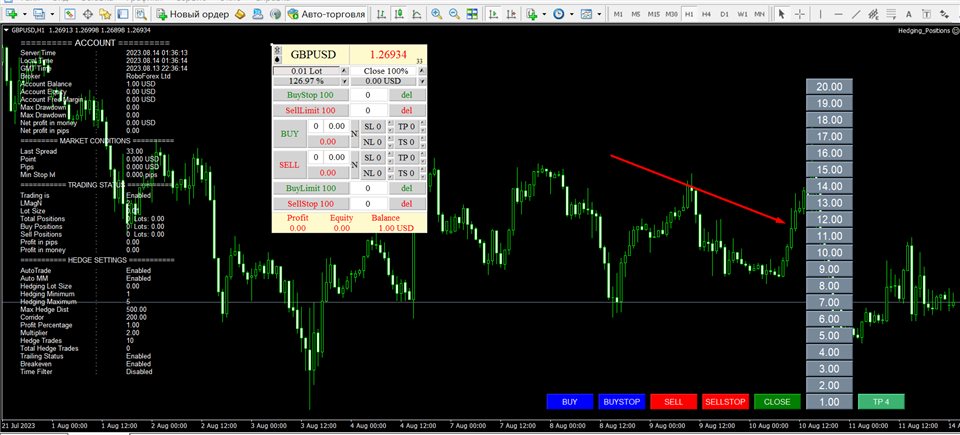Increase lot size with up arrow
This screenshot has width=960, height=435.
[343, 71]
